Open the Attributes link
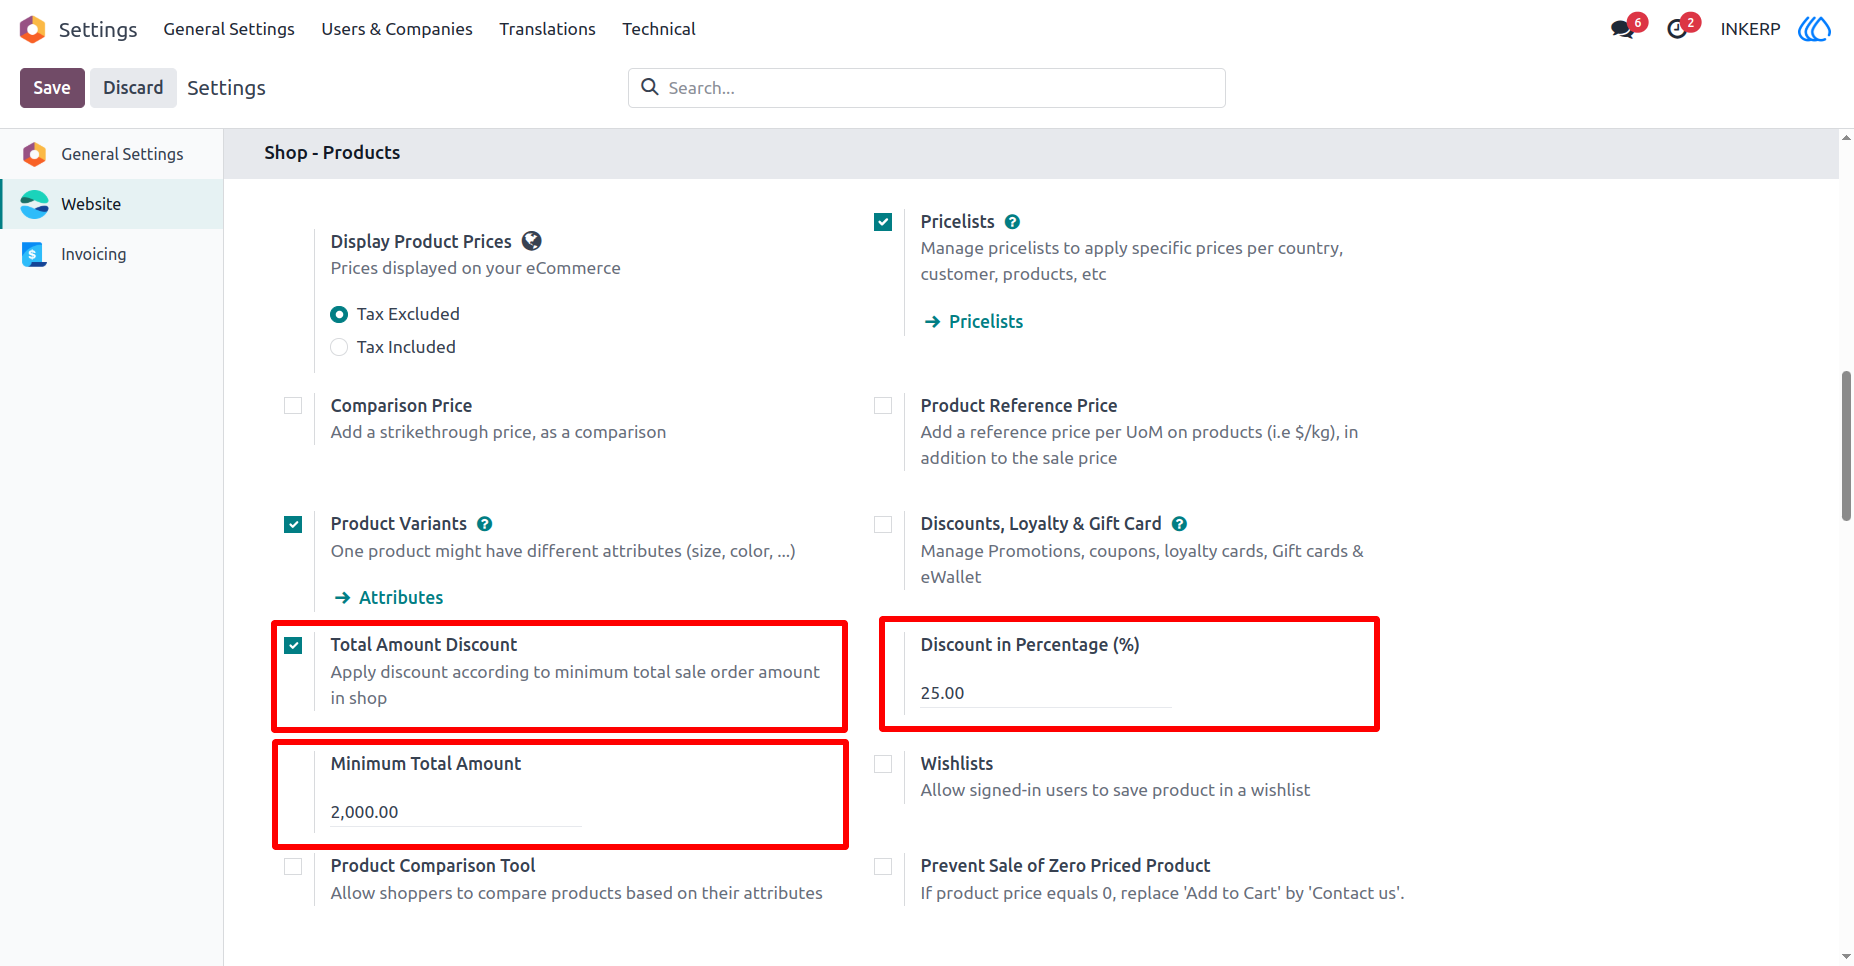The width and height of the screenshot is (1854, 966). 401,597
